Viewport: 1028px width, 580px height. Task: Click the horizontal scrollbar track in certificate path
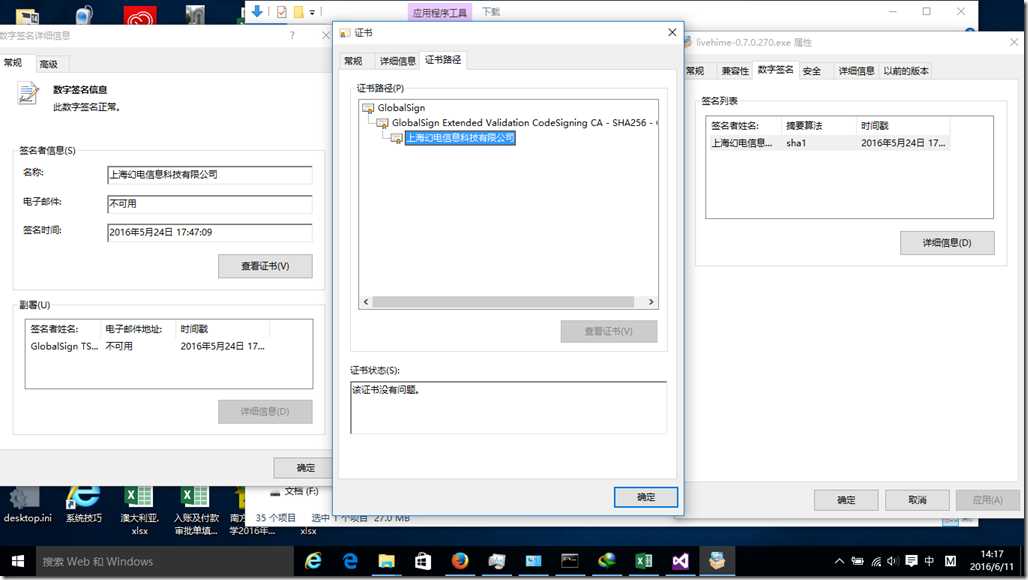pyautogui.click(x=503, y=302)
